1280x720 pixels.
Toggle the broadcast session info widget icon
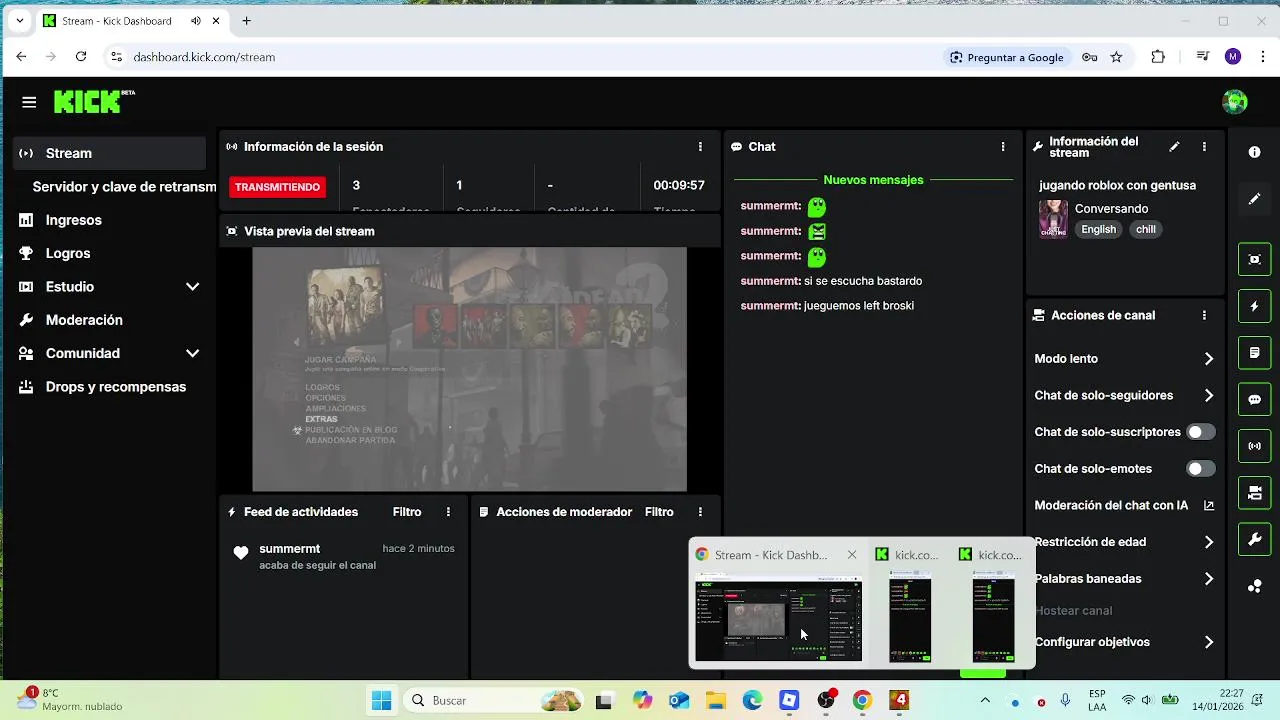(x=1254, y=446)
